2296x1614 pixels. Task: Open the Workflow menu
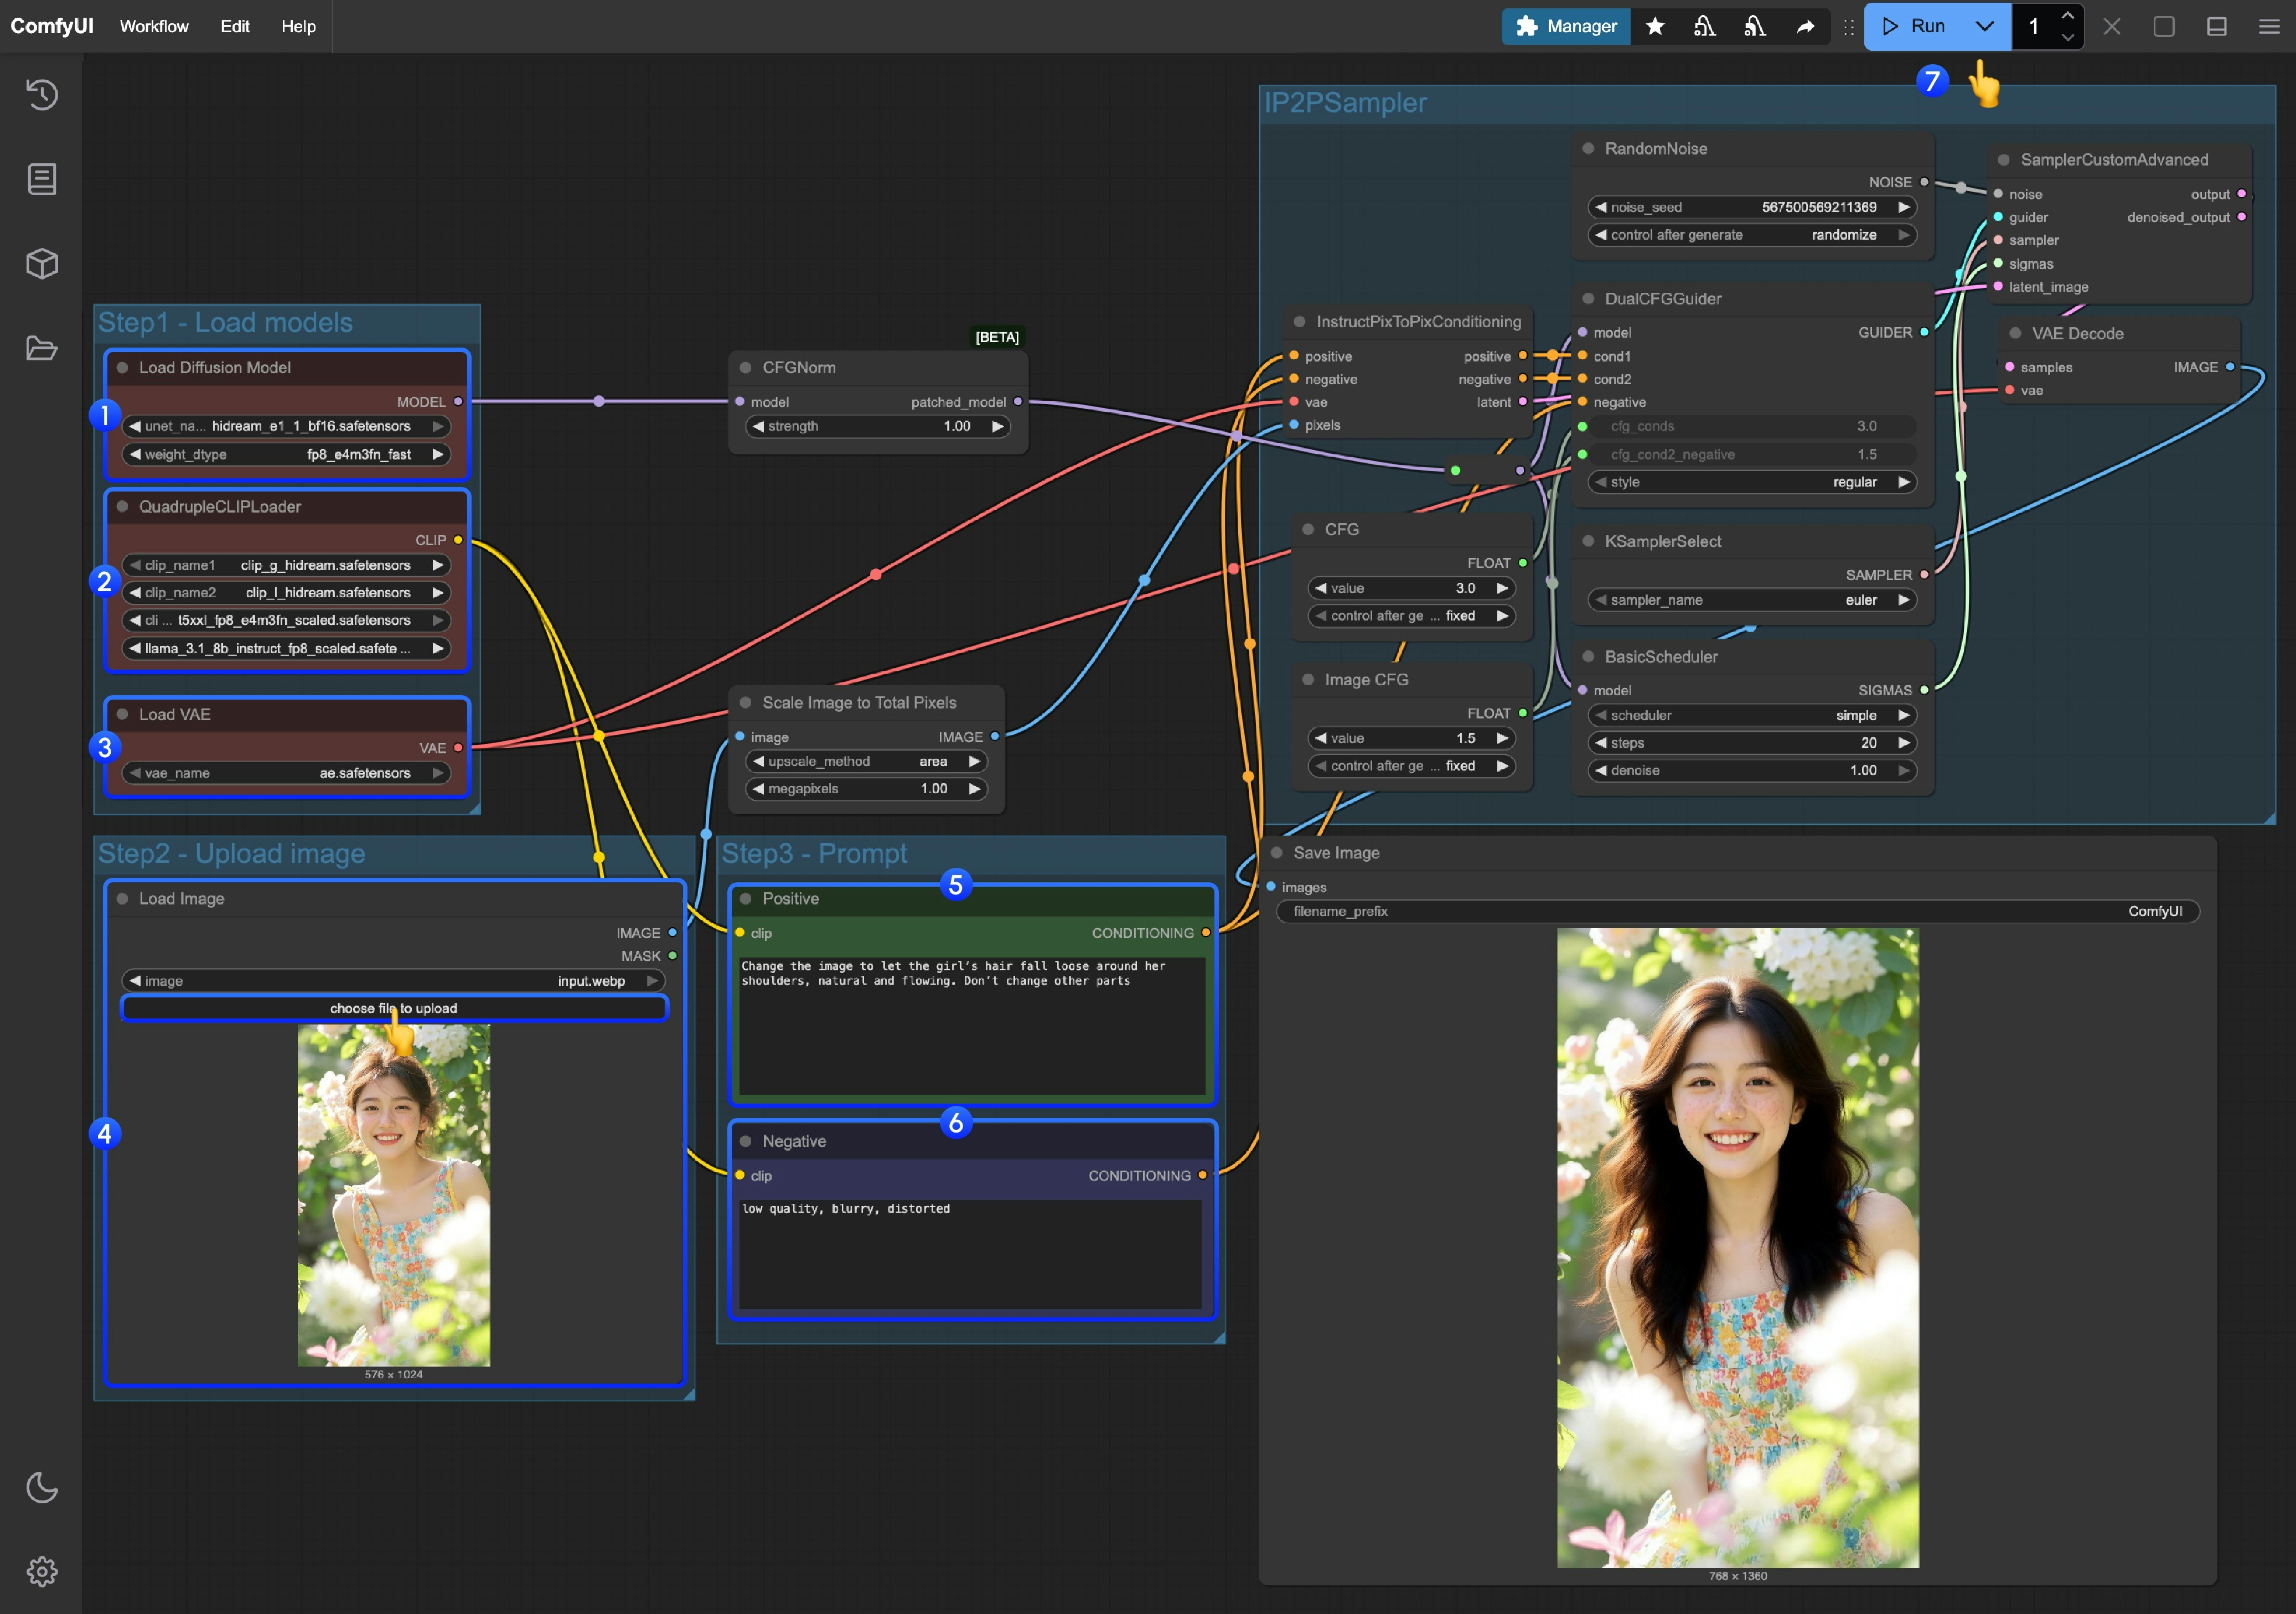tap(153, 26)
